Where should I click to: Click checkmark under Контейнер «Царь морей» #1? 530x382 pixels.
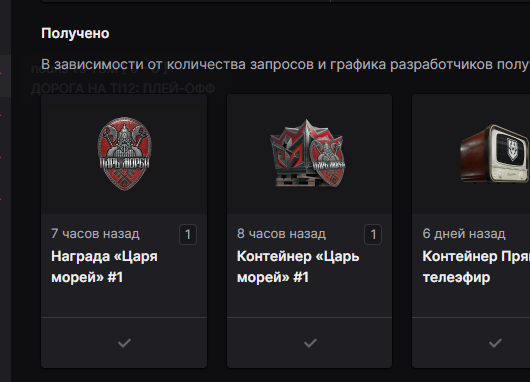point(310,343)
